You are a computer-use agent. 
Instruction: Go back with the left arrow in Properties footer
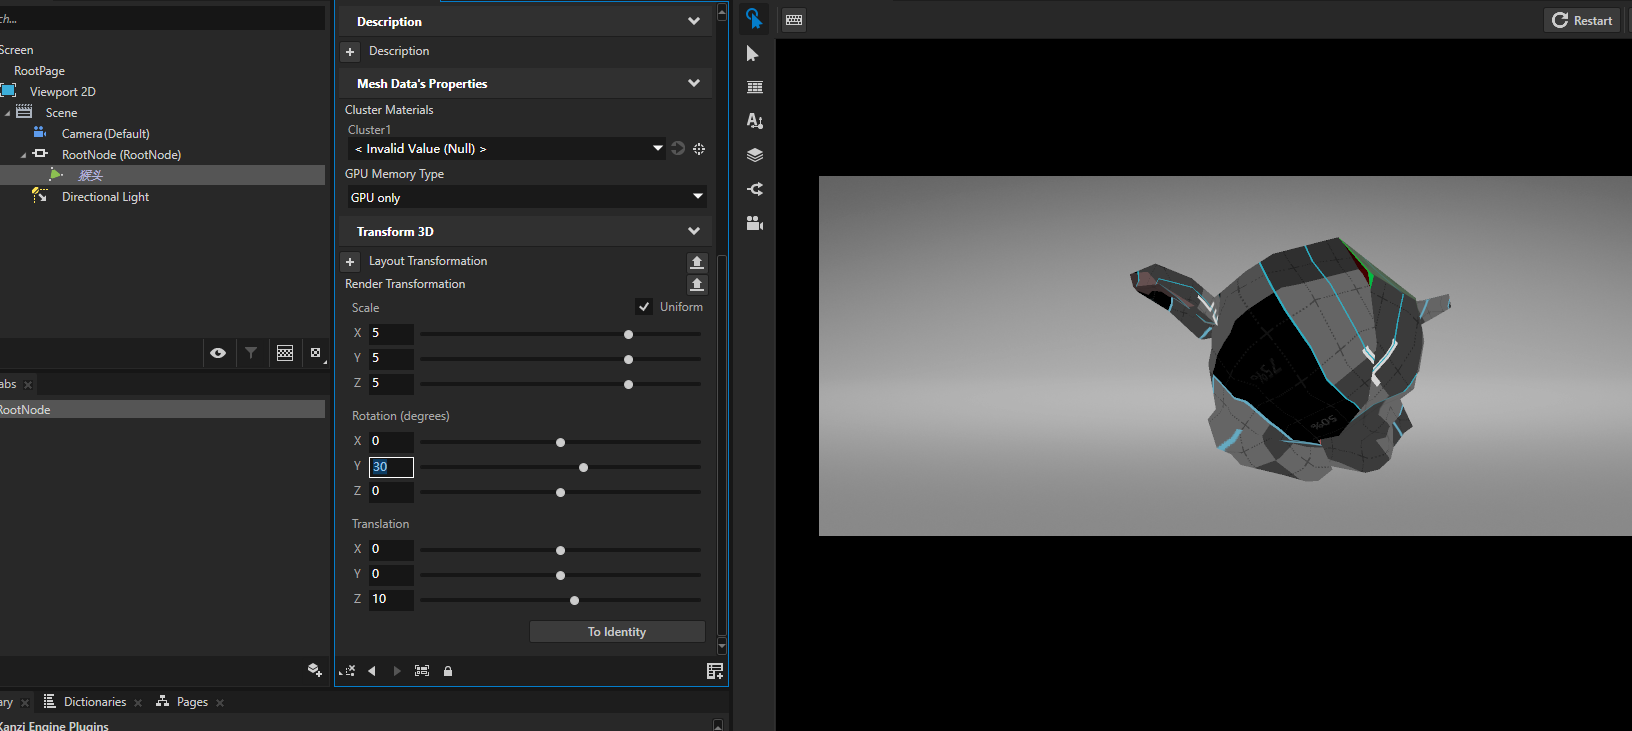372,671
